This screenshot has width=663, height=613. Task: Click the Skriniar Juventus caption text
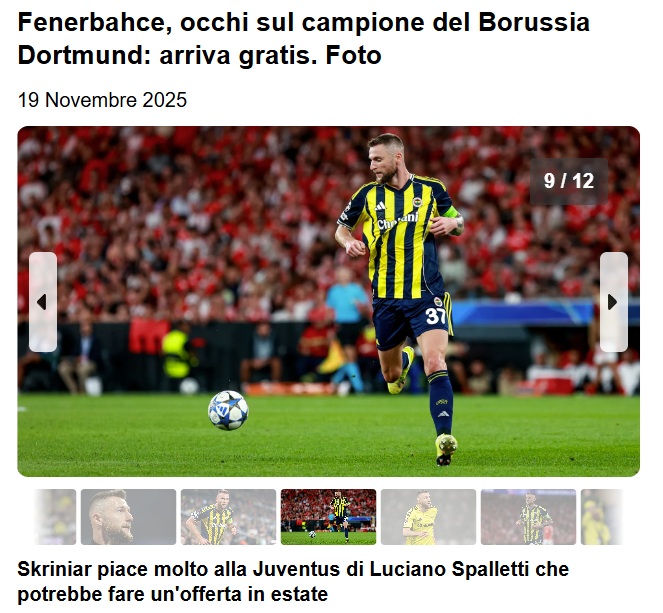click(x=293, y=581)
